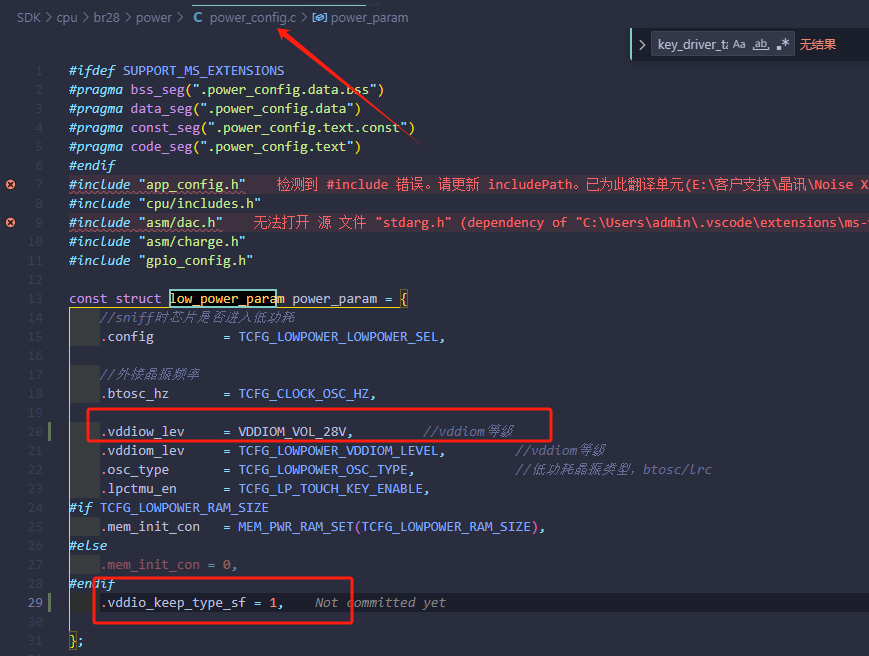Click the git change marker beside line 20
The width and height of the screenshot is (869, 656).
pyautogui.click(x=50, y=431)
